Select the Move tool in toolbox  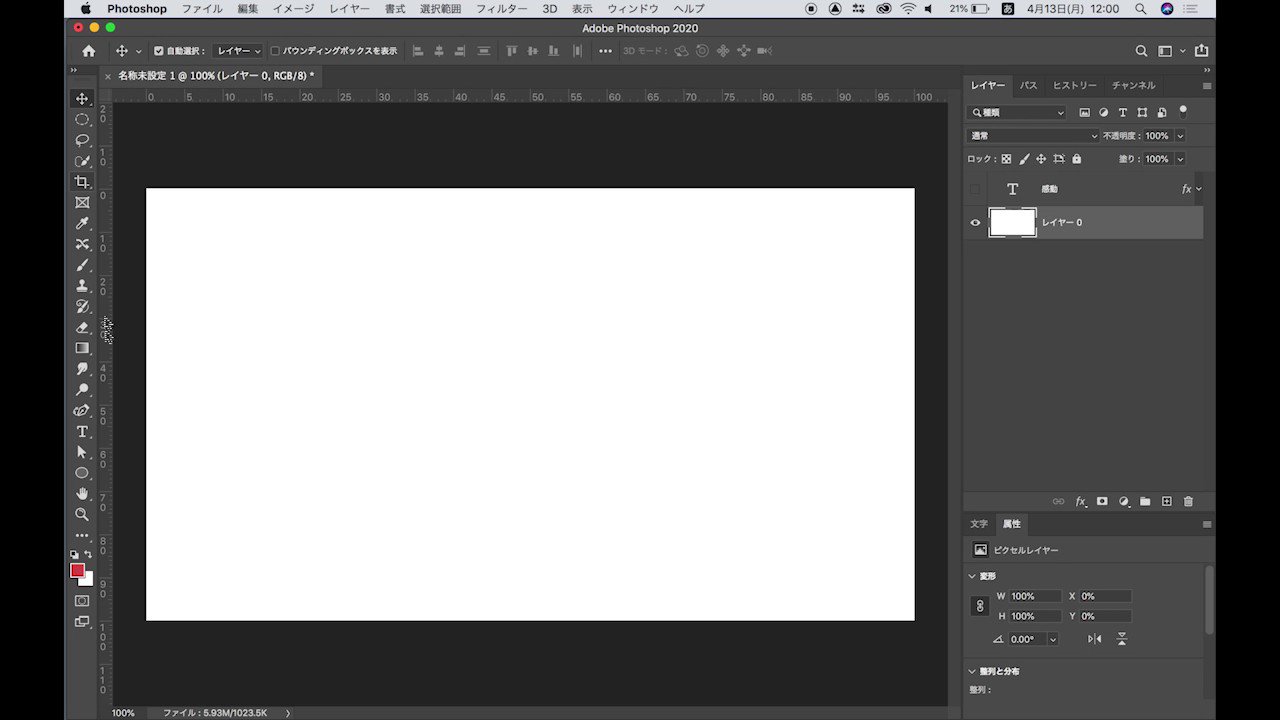point(82,99)
